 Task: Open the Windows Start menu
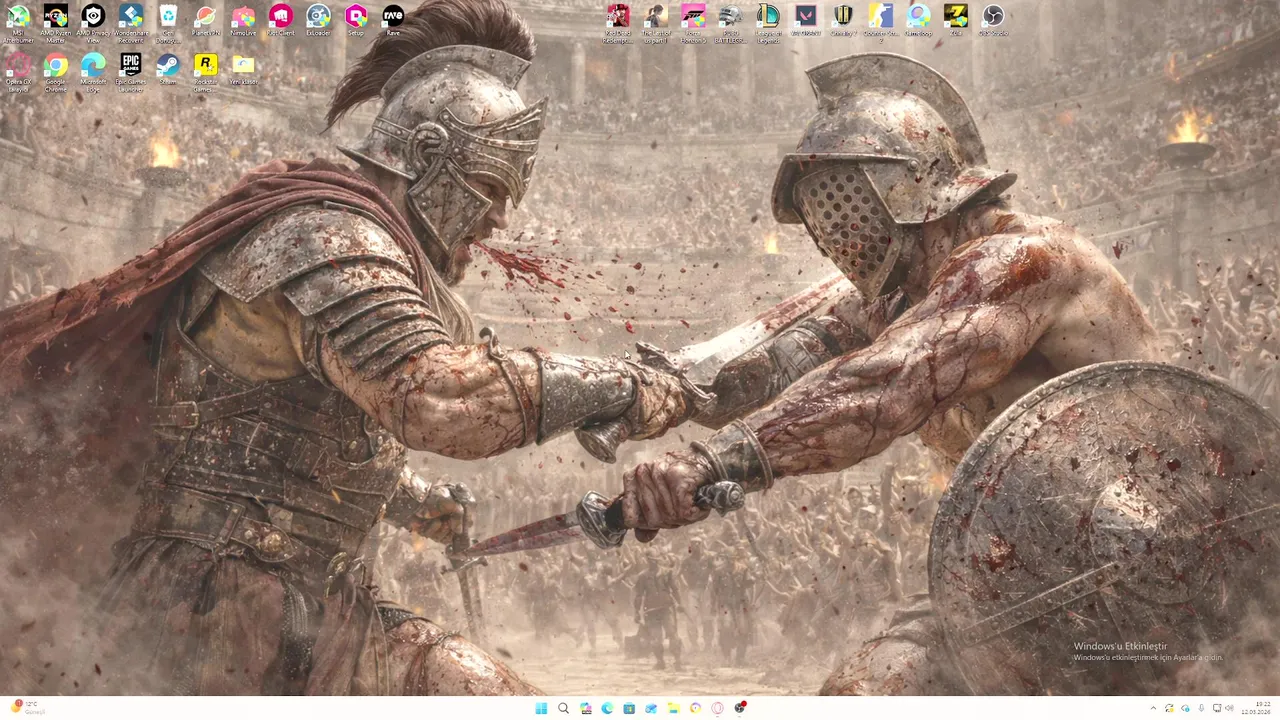[x=541, y=708]
